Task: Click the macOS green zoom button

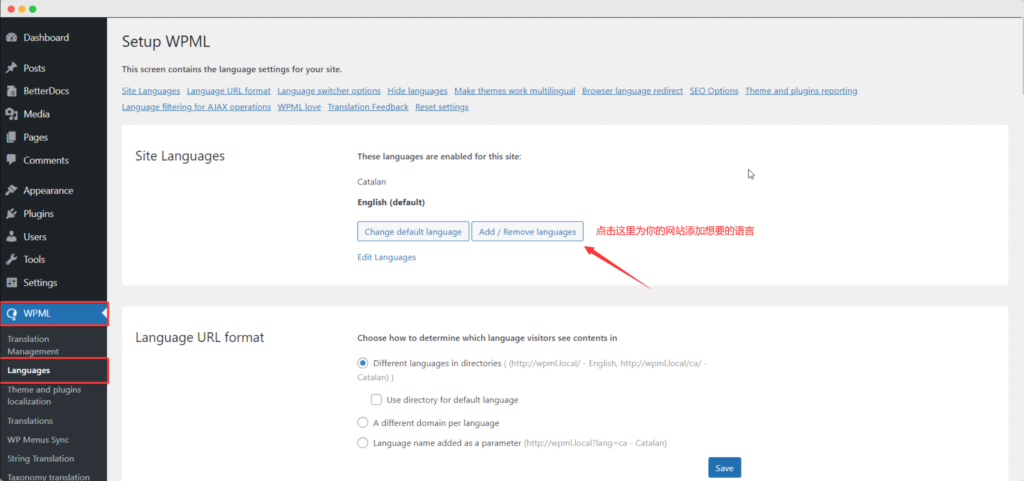Action: (x=33, y=9)
